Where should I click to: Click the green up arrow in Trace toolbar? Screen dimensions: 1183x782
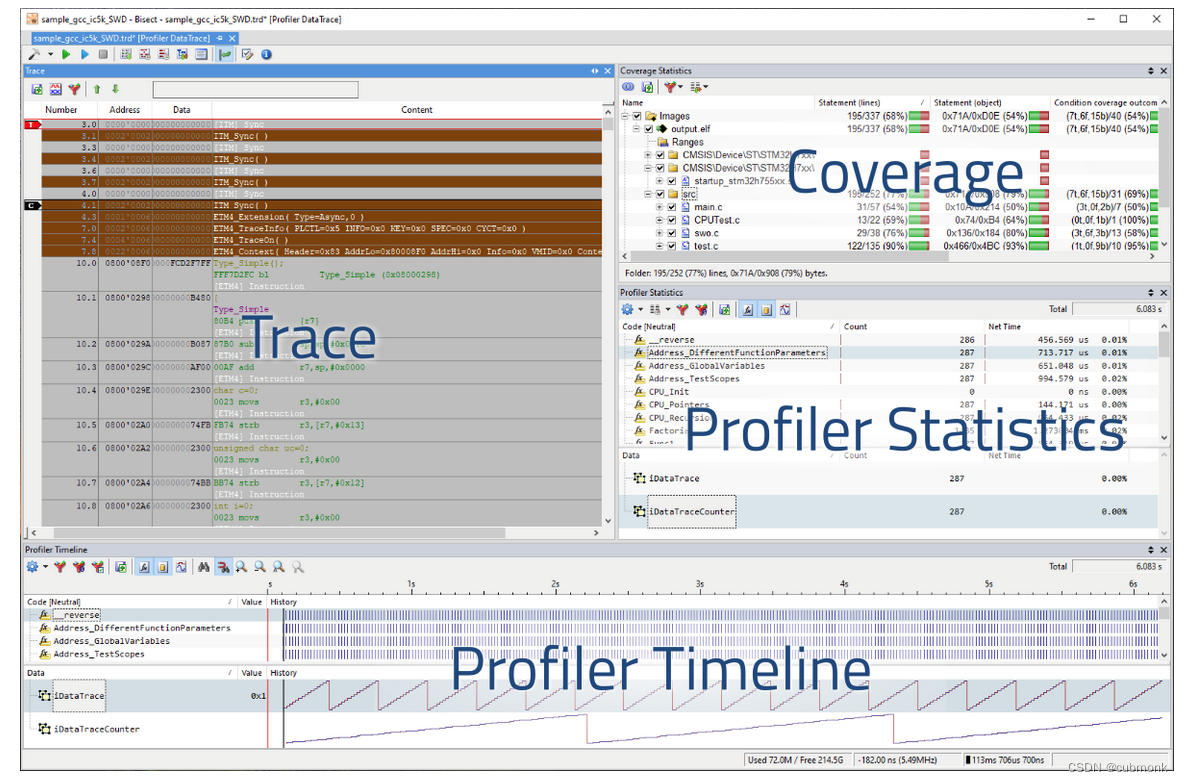(x=97, y=89)
